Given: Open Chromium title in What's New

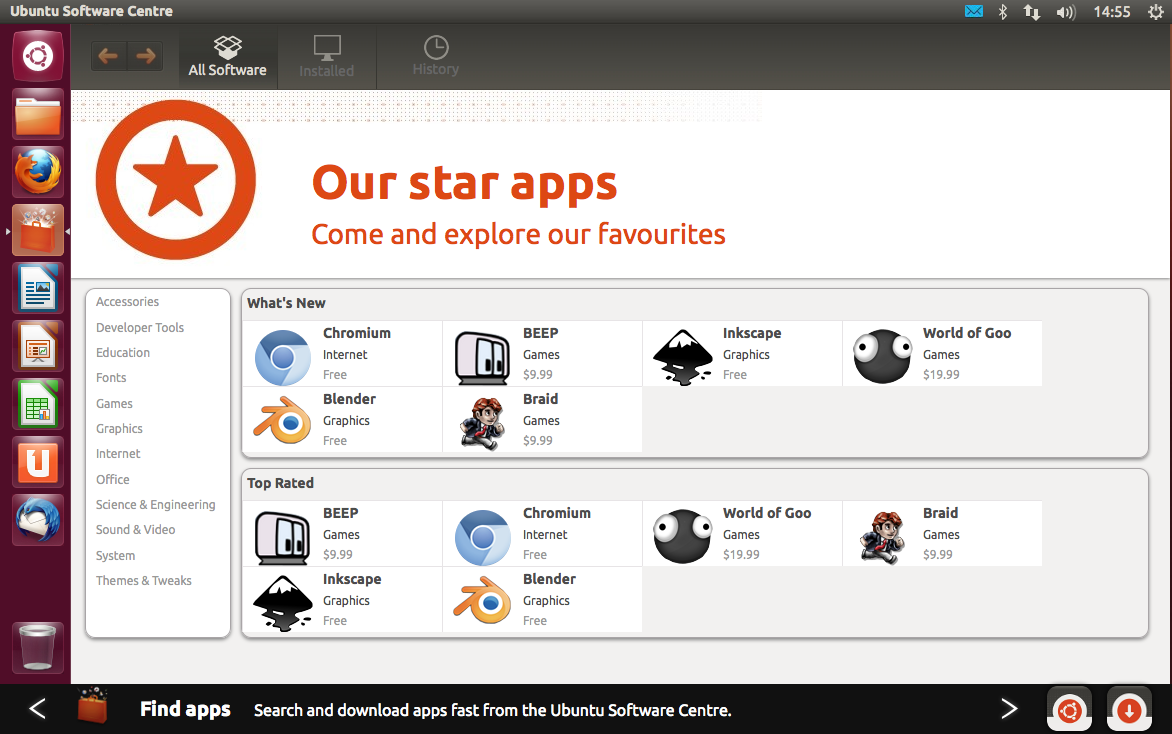Looking at the screenshot, I should [x=357, y=333].
